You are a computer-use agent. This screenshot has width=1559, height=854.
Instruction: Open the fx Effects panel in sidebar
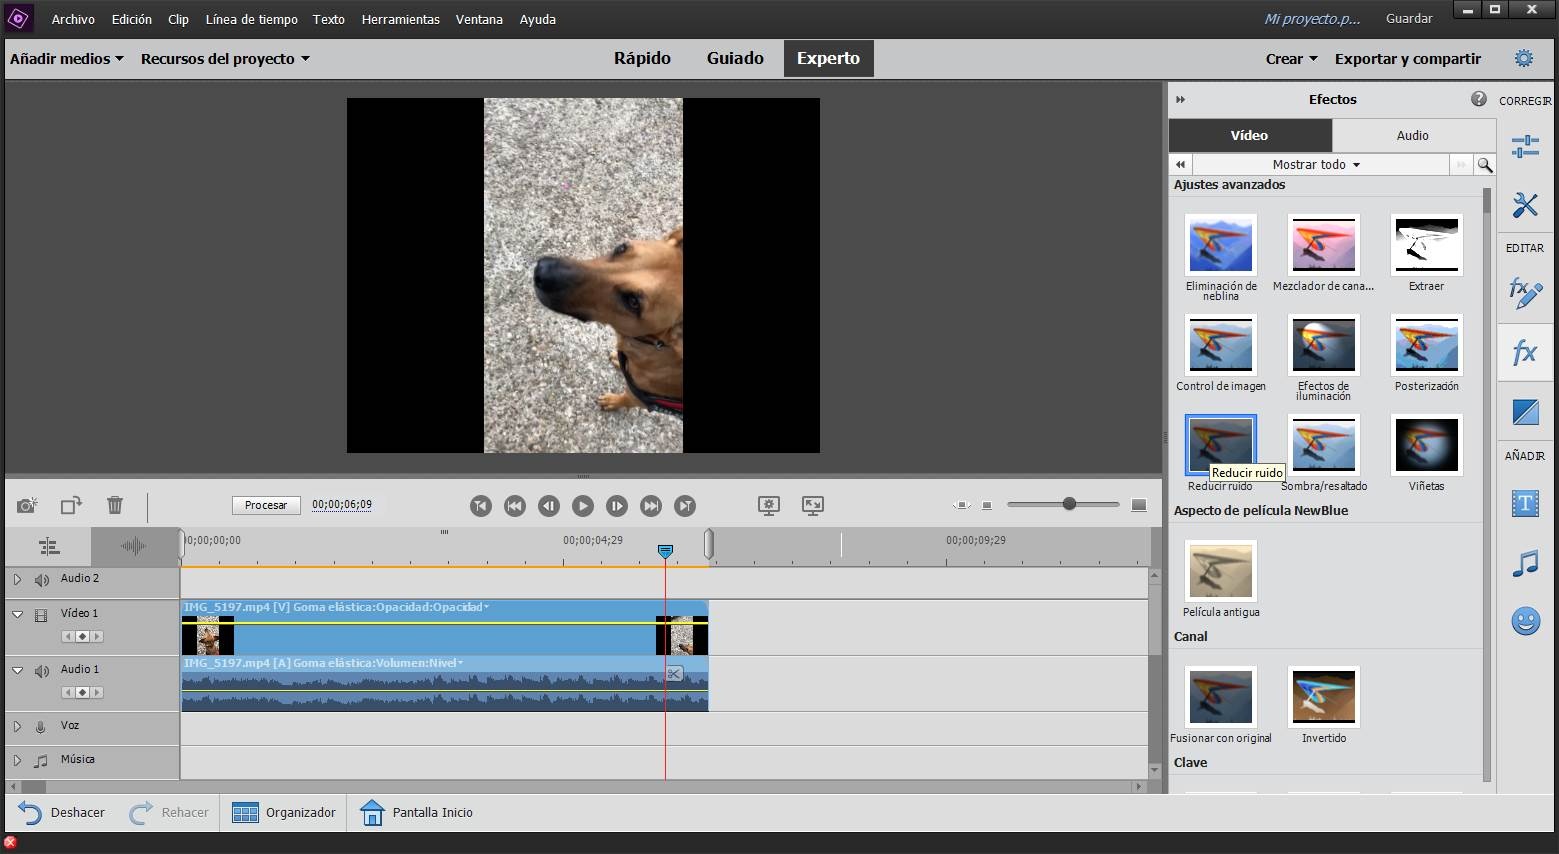[x=1524, y=352]
